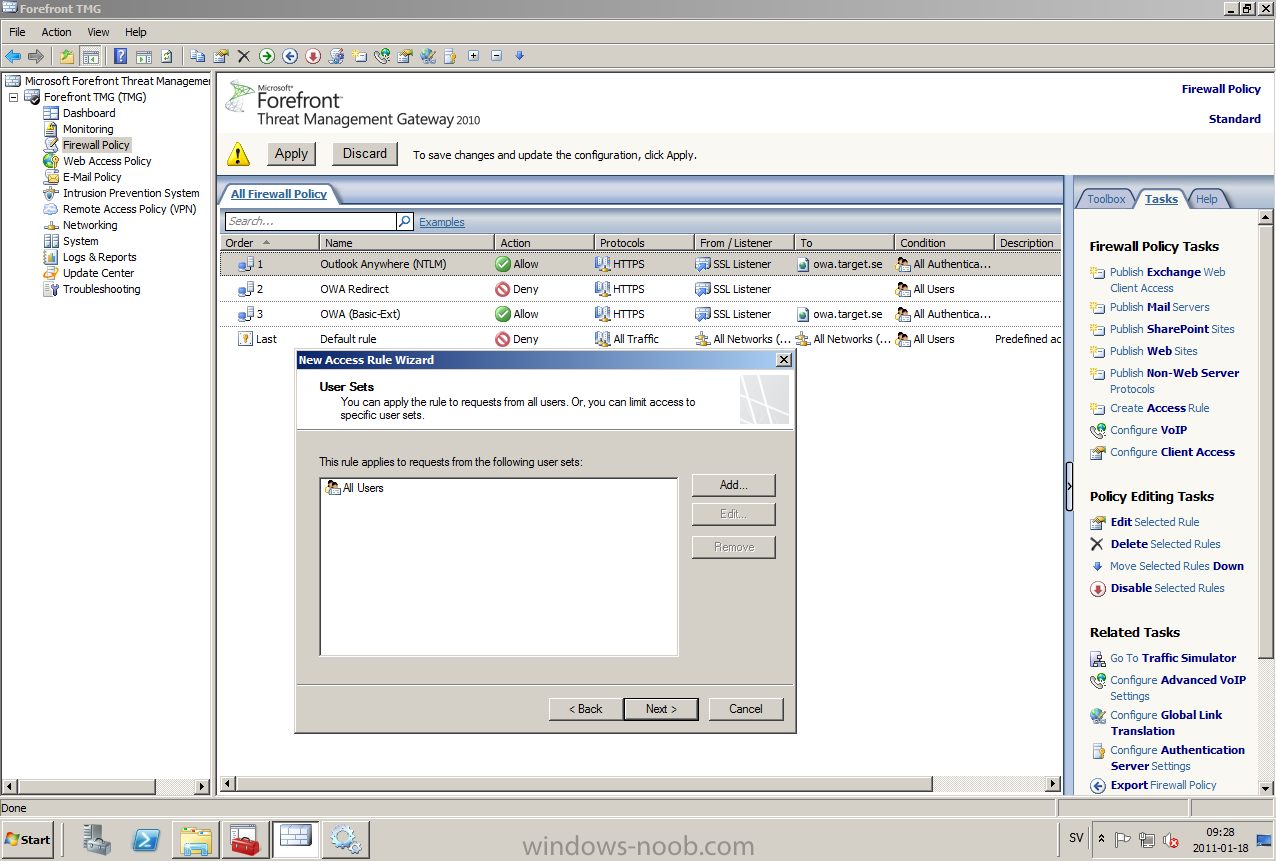Collapse the Forefront TMG (TMG) tree node
Viewport: 1276px width, 861px height.
[13, 97]
